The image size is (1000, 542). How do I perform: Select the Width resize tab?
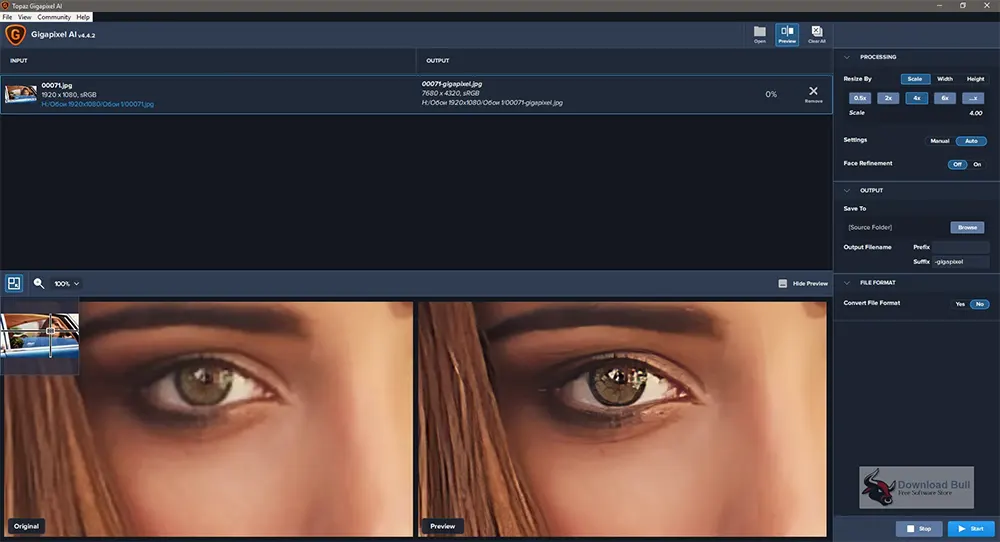945,79
